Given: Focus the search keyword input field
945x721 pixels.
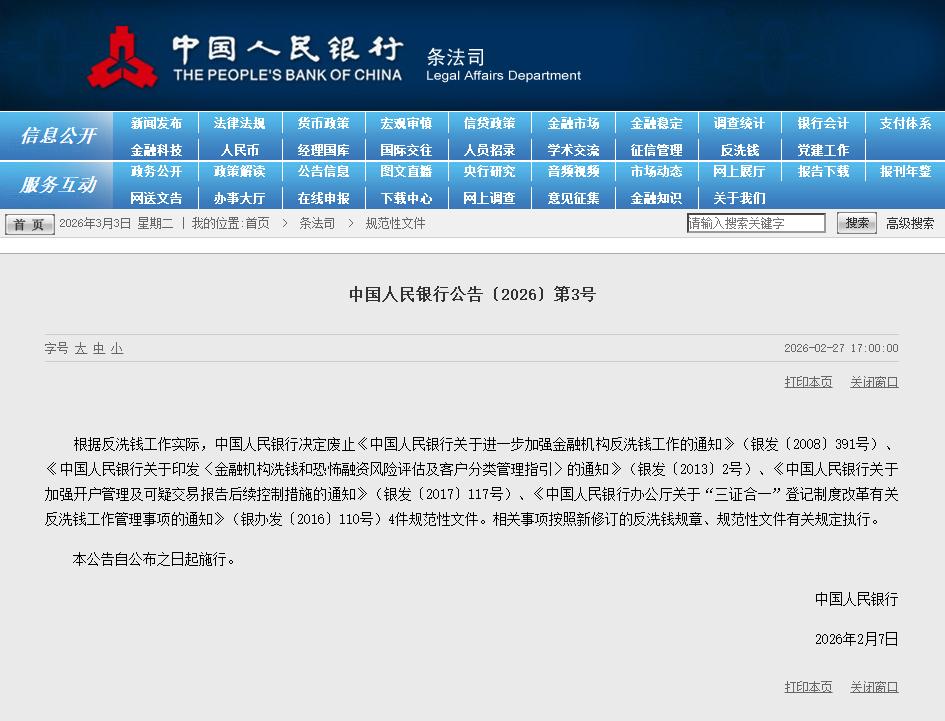Looking at the screenshot, I should pos(756,223).
